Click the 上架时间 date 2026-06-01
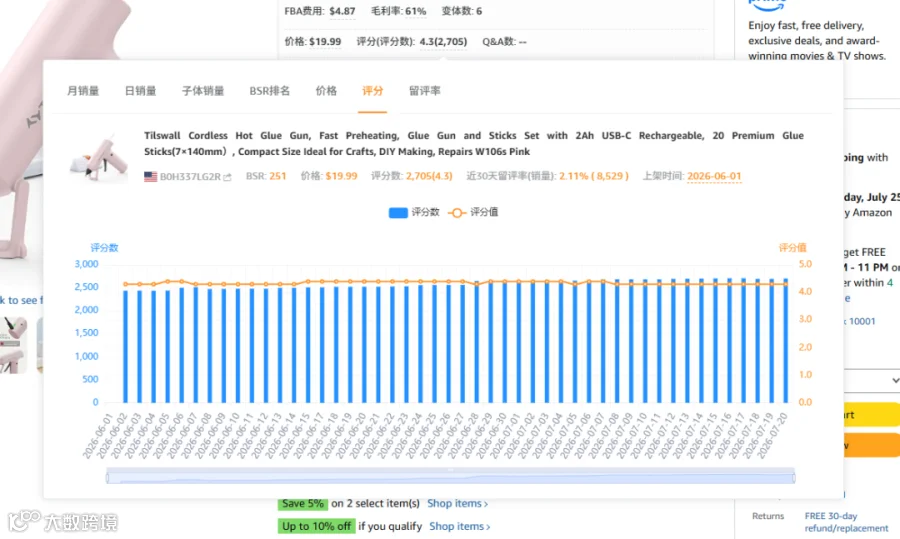This screenshot has width=900, height=539. [714, 176]
